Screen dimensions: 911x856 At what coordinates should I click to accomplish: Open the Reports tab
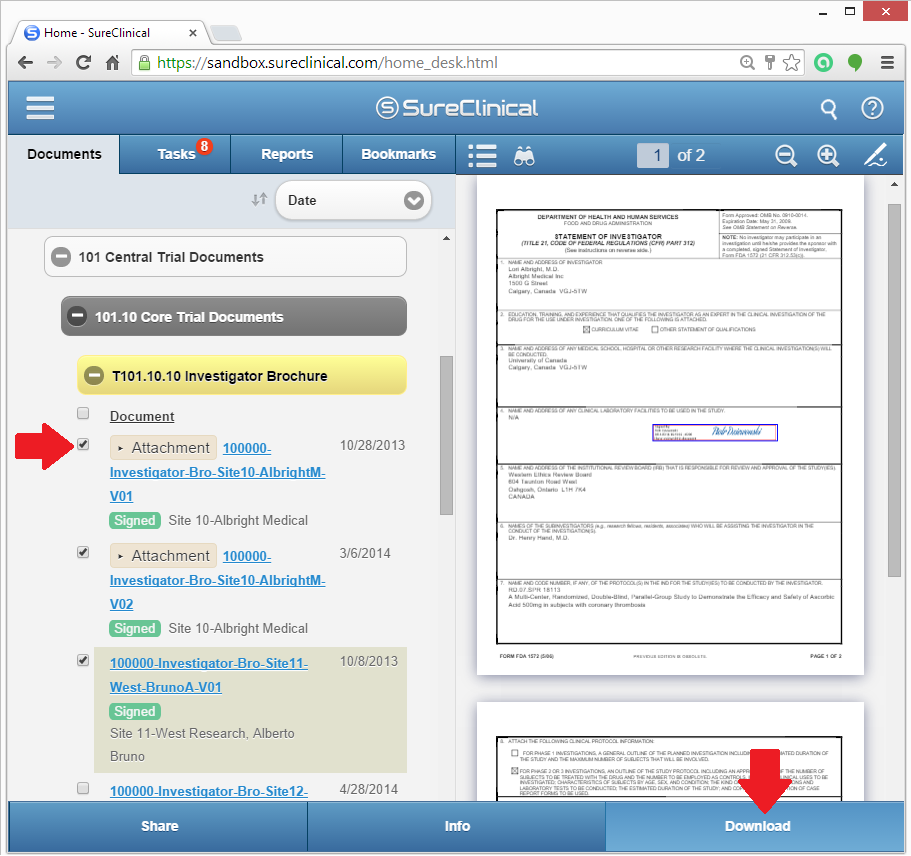[x=287, y=154]
